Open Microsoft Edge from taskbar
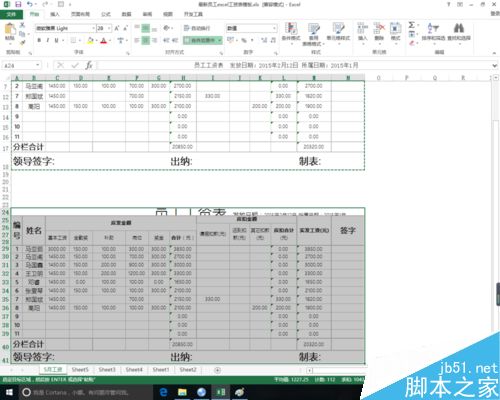This screenshot has height=400, width=500. [x=163, y=392]
